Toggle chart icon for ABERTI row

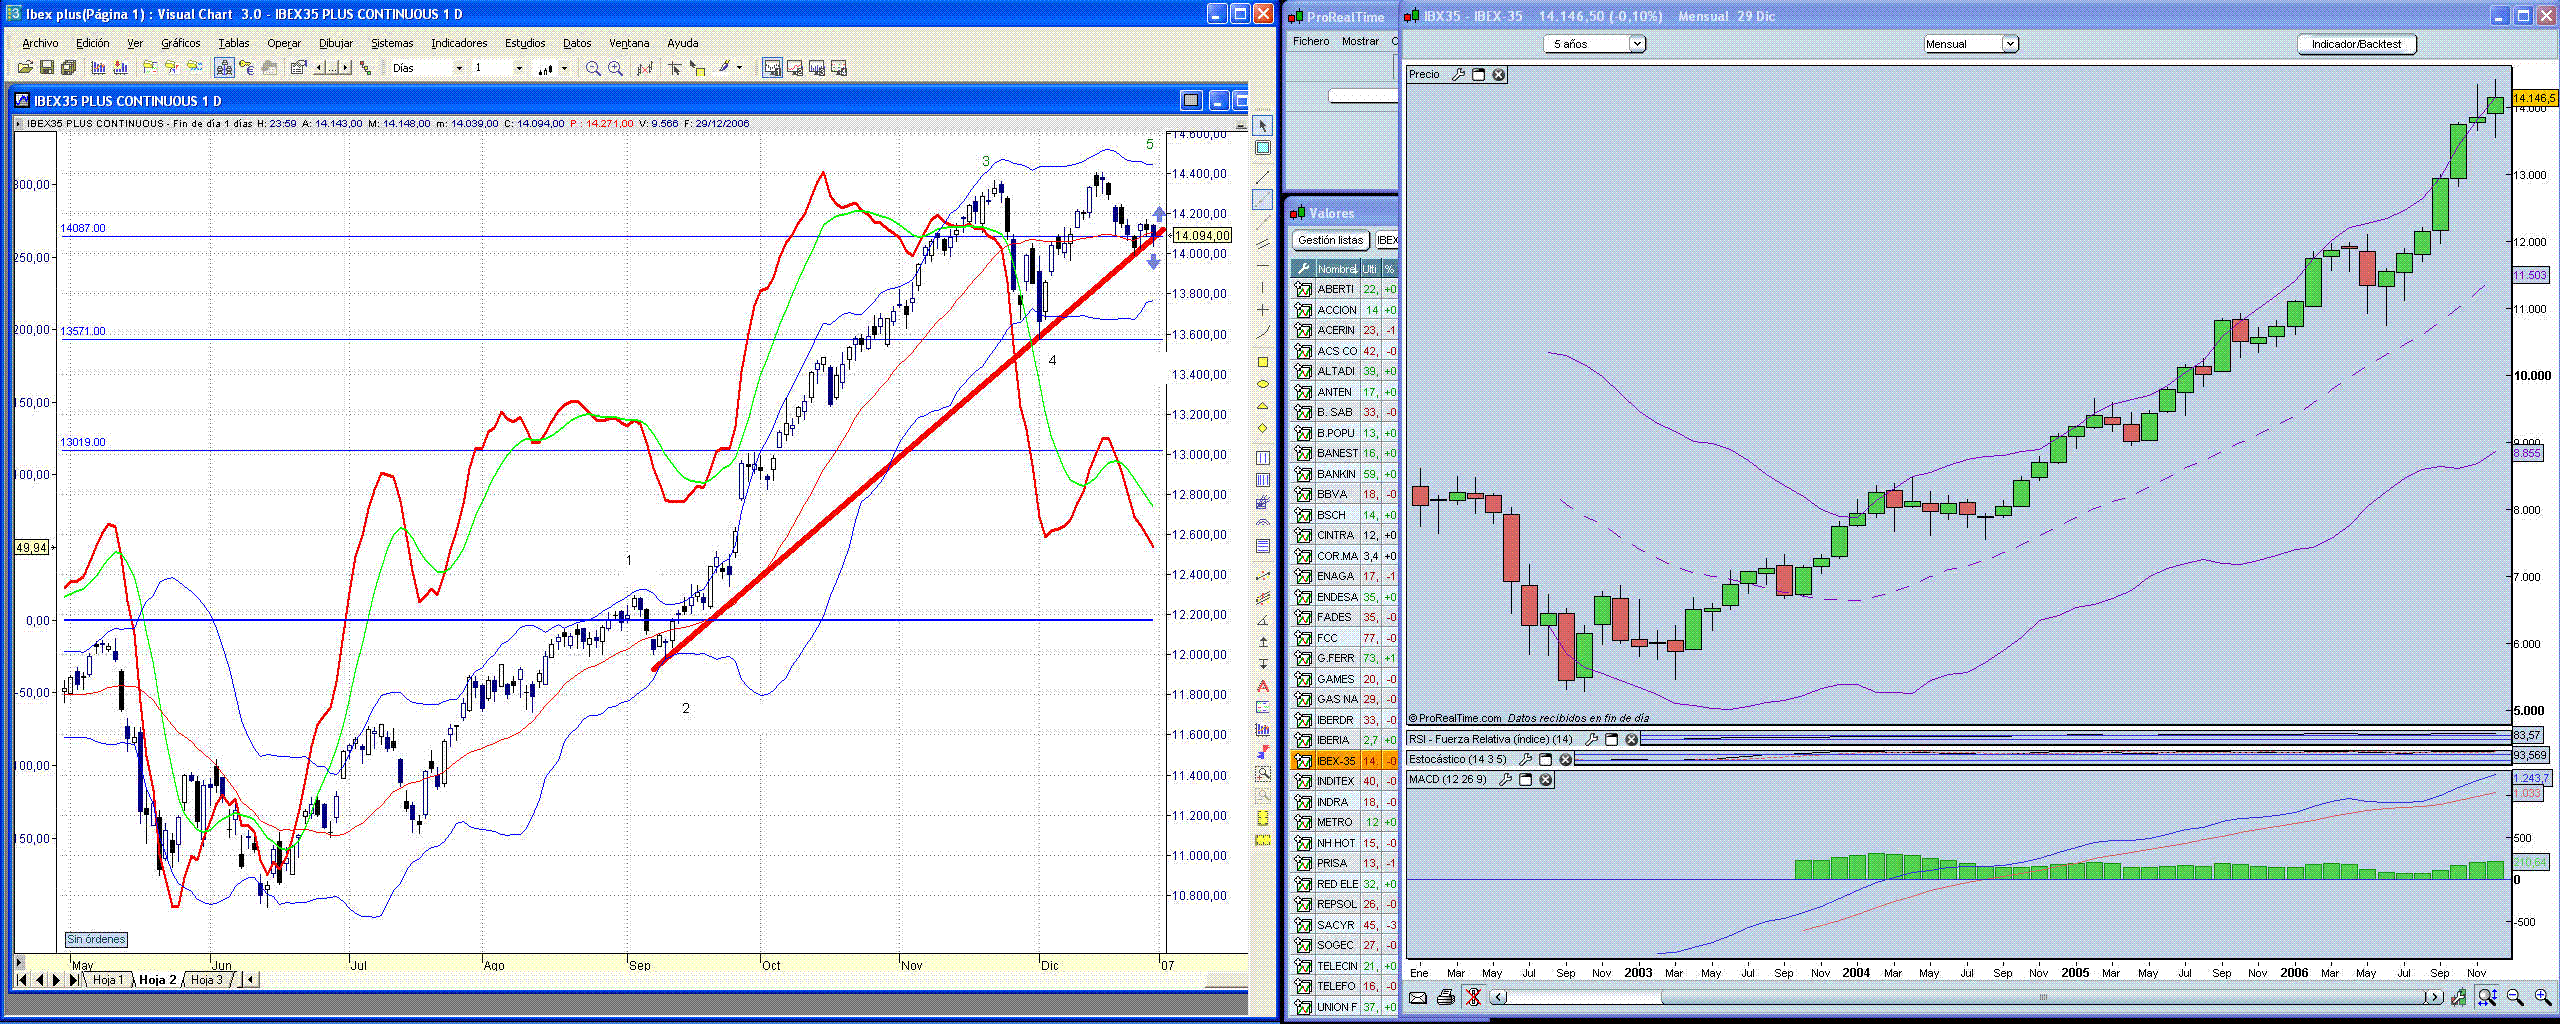pos(1303,289)
